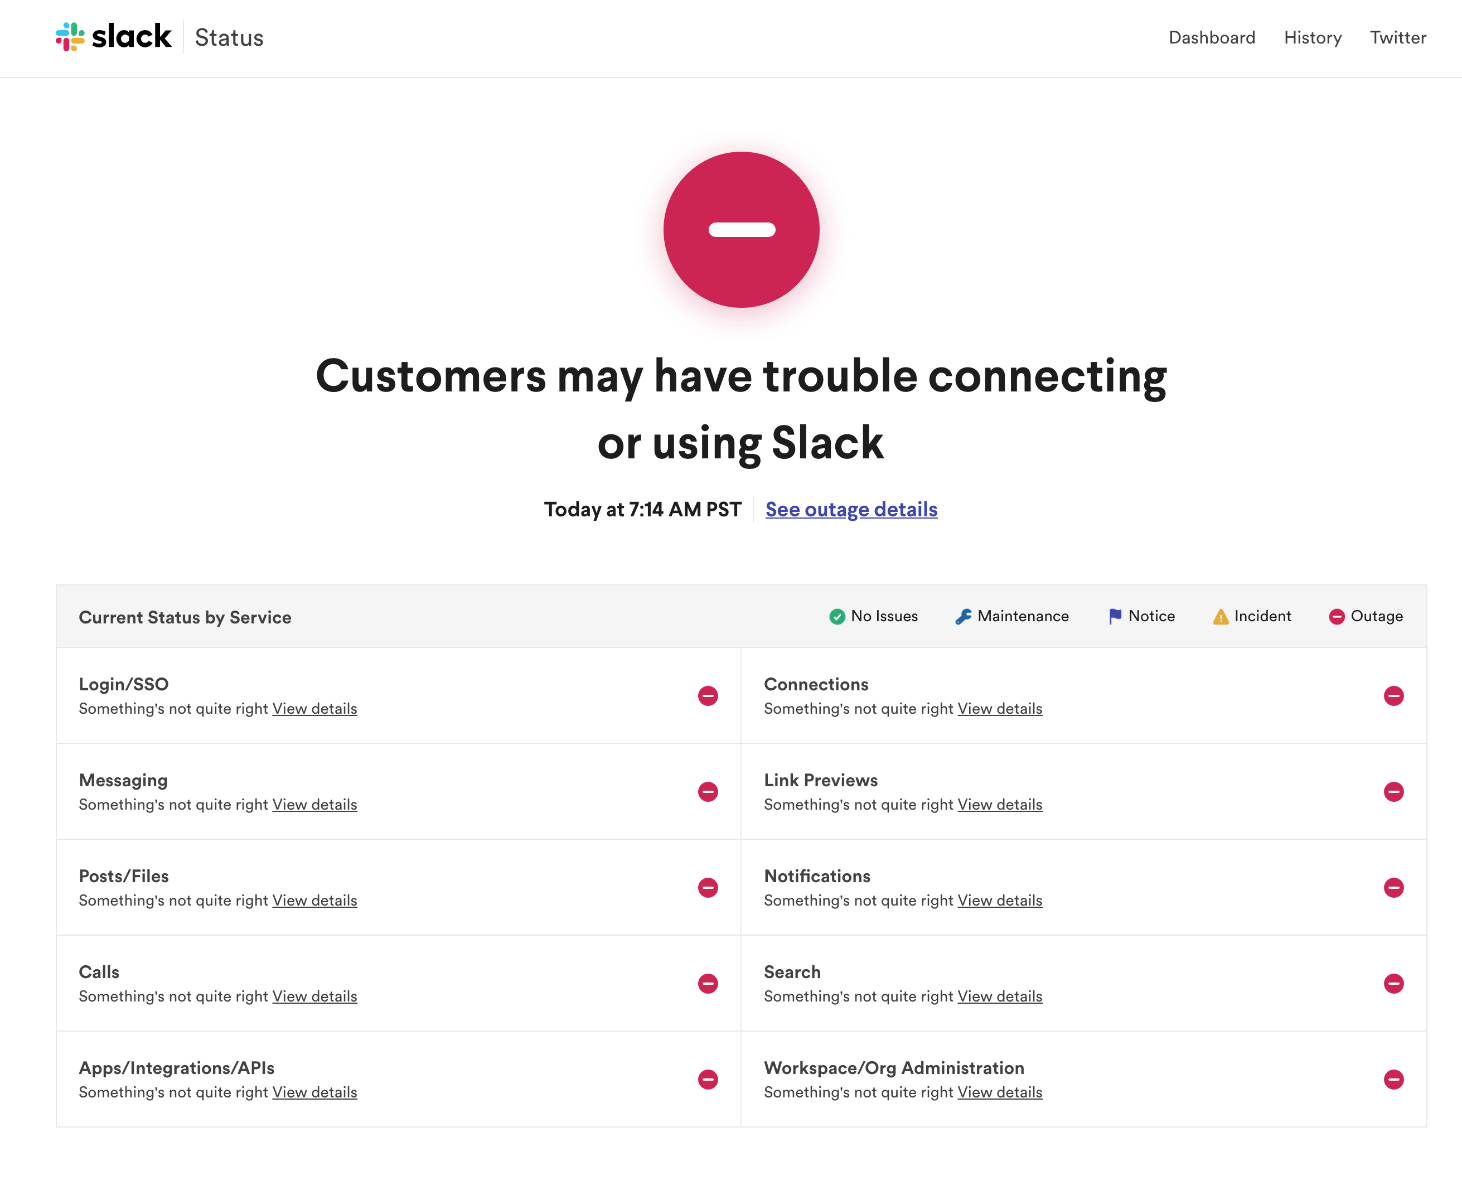Click the outage icon in the Search row
Screen dimensions: 1462x1200
pos(1394,984)
